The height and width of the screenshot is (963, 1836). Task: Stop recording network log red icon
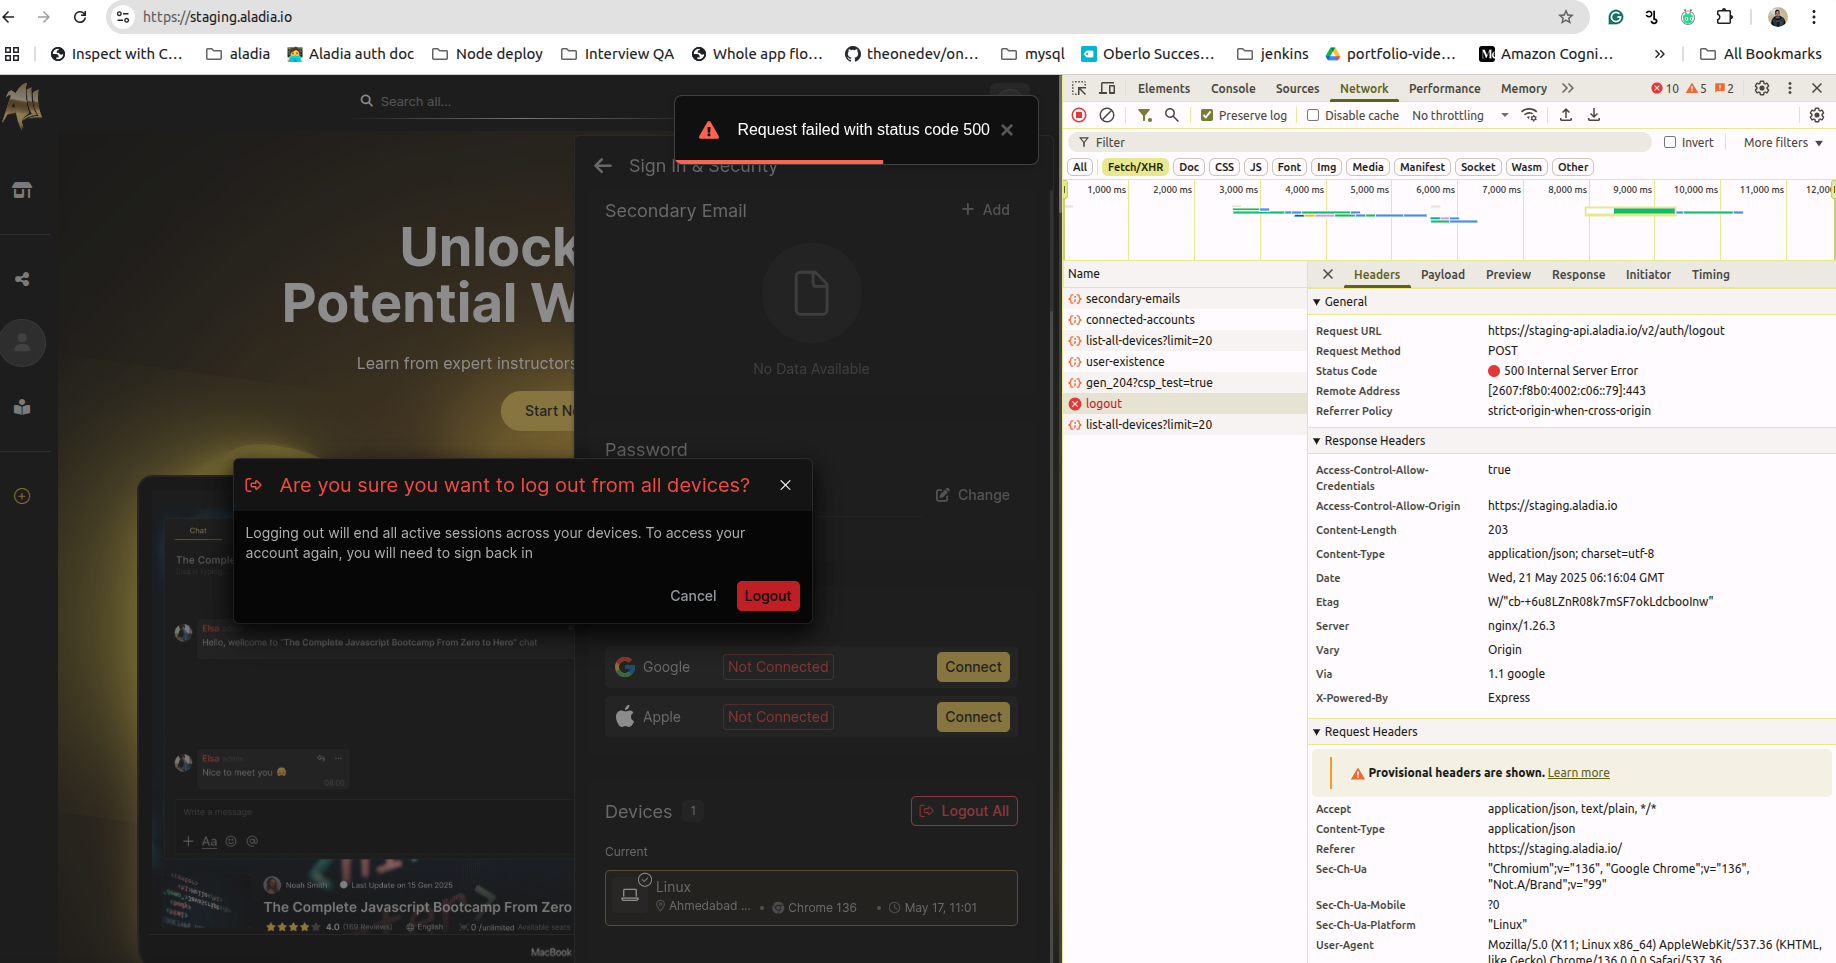click(x=1079, y=115)
